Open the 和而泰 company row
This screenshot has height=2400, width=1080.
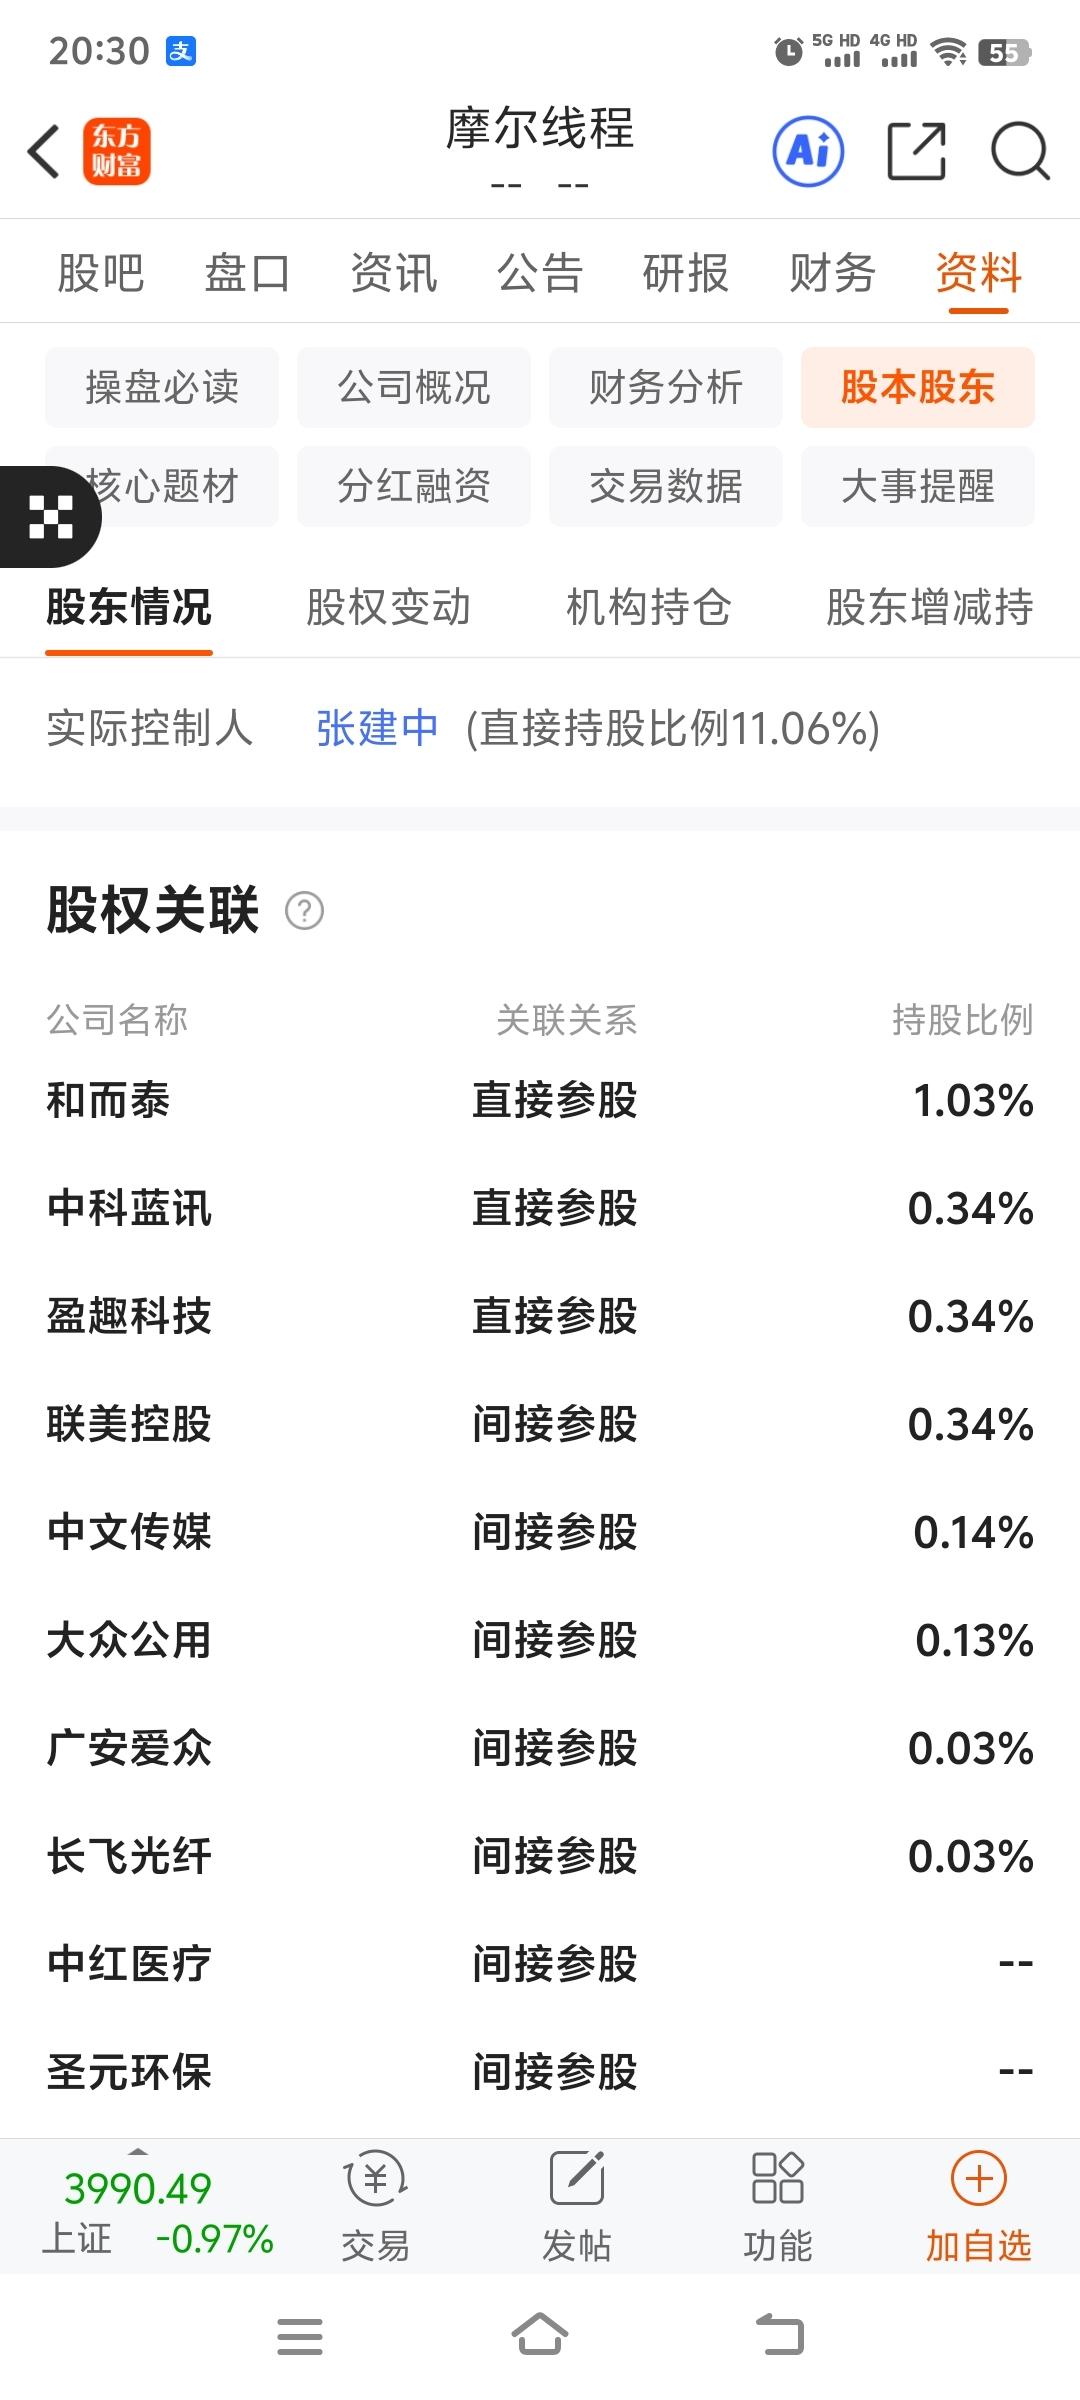pyautogui.click(x=108, y=1101)
